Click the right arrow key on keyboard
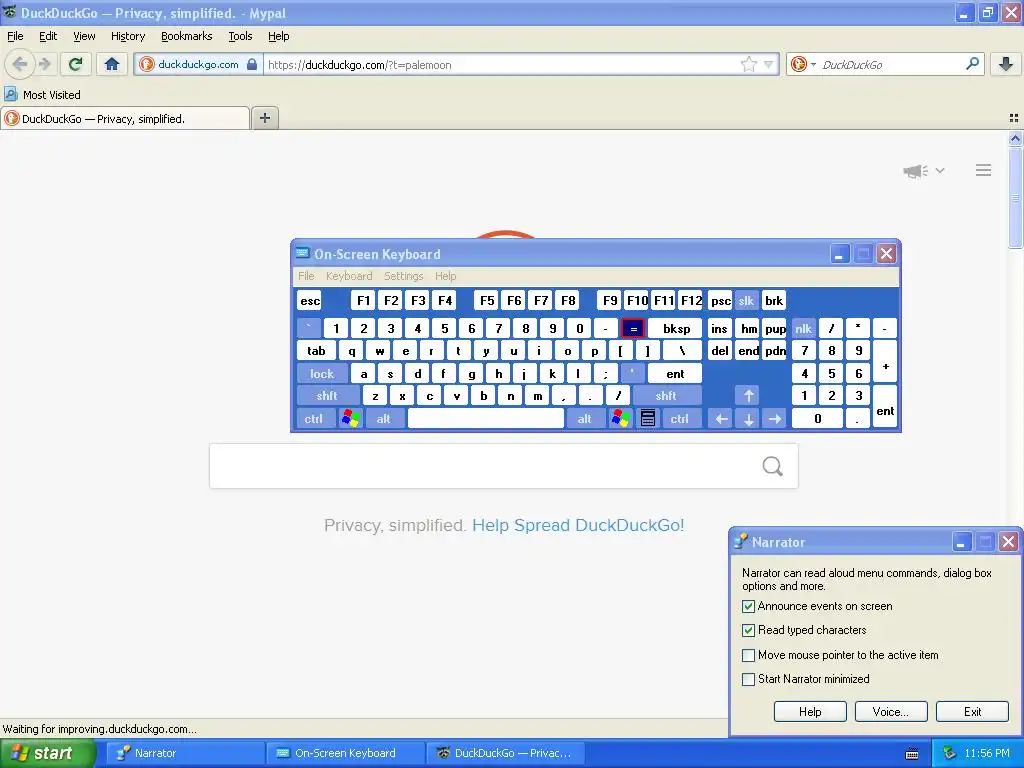The width and height of the screenshot is (1024, 768). click(775, 419)
